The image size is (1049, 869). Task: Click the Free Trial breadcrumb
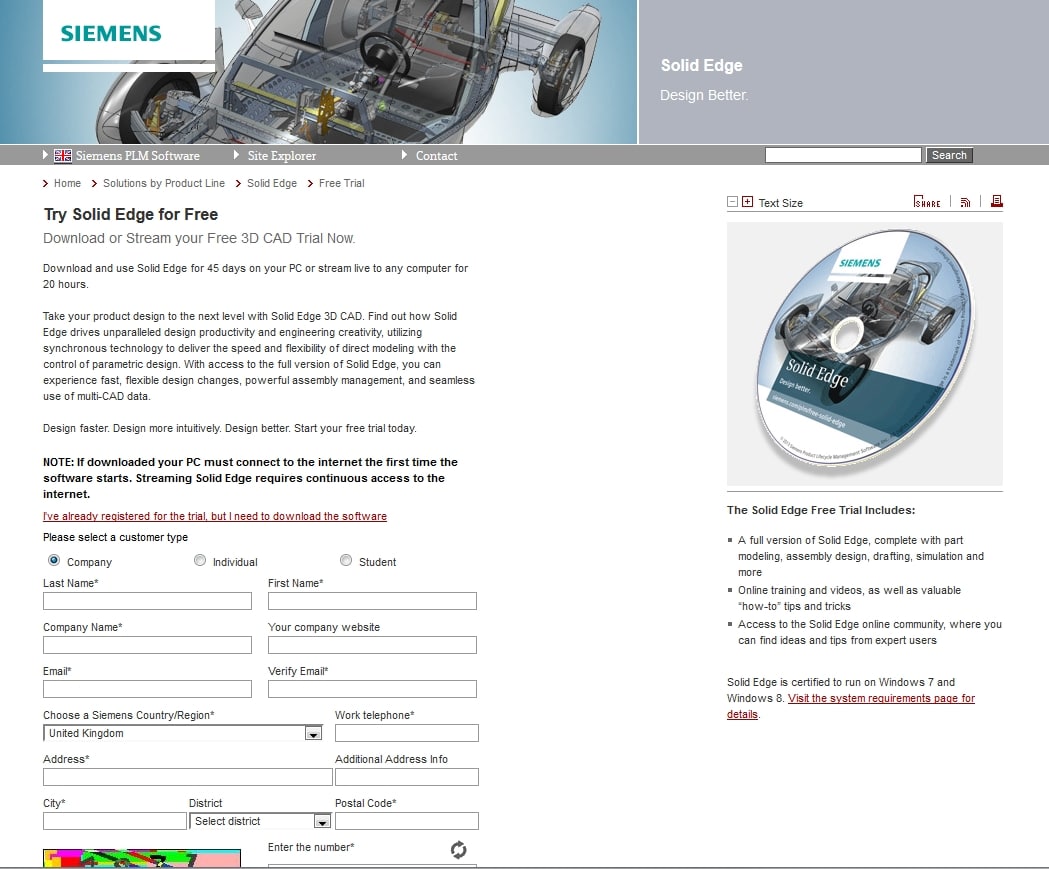pos(341,183)
